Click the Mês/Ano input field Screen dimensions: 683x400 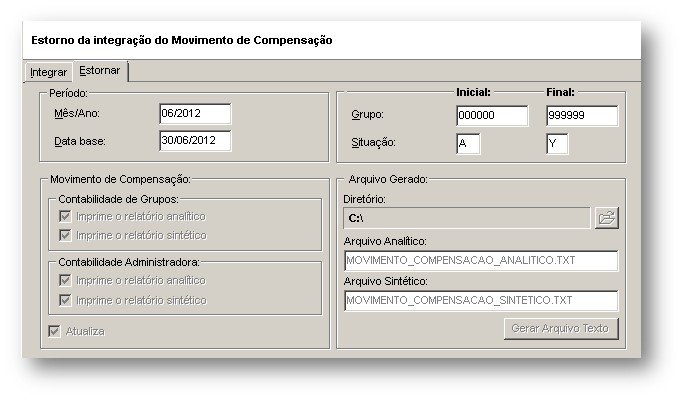coord(194,114)
